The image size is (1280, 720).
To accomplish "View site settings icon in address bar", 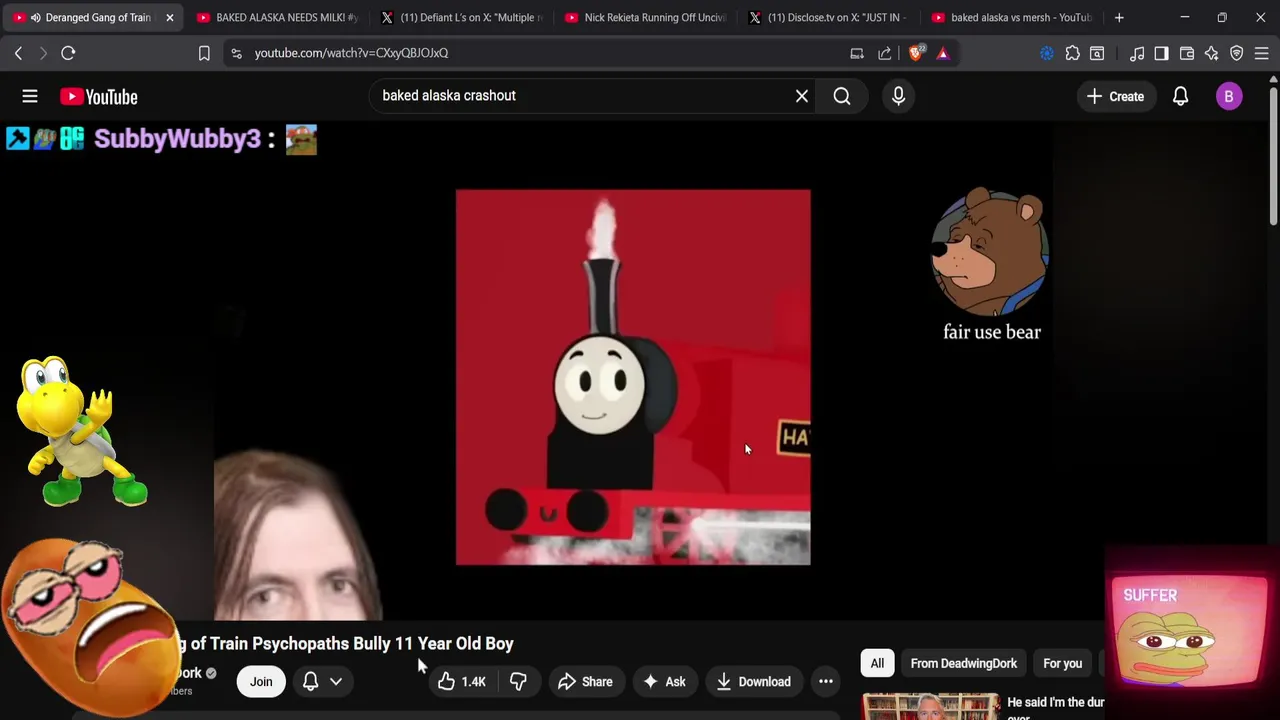I will click(x=236, y=53).
